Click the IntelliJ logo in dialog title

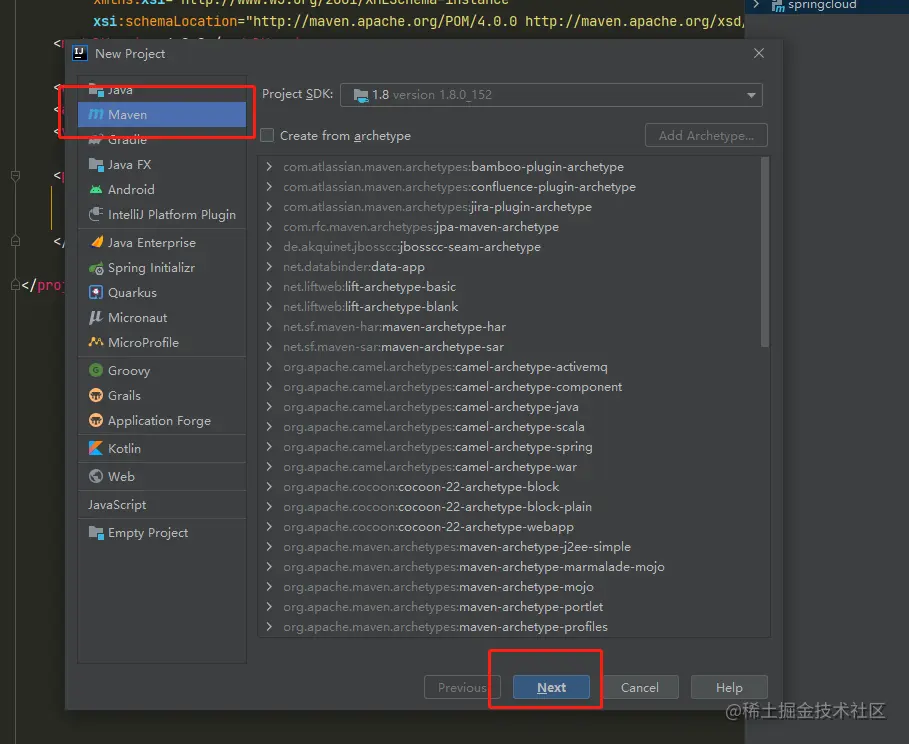[x=80, y=53]
